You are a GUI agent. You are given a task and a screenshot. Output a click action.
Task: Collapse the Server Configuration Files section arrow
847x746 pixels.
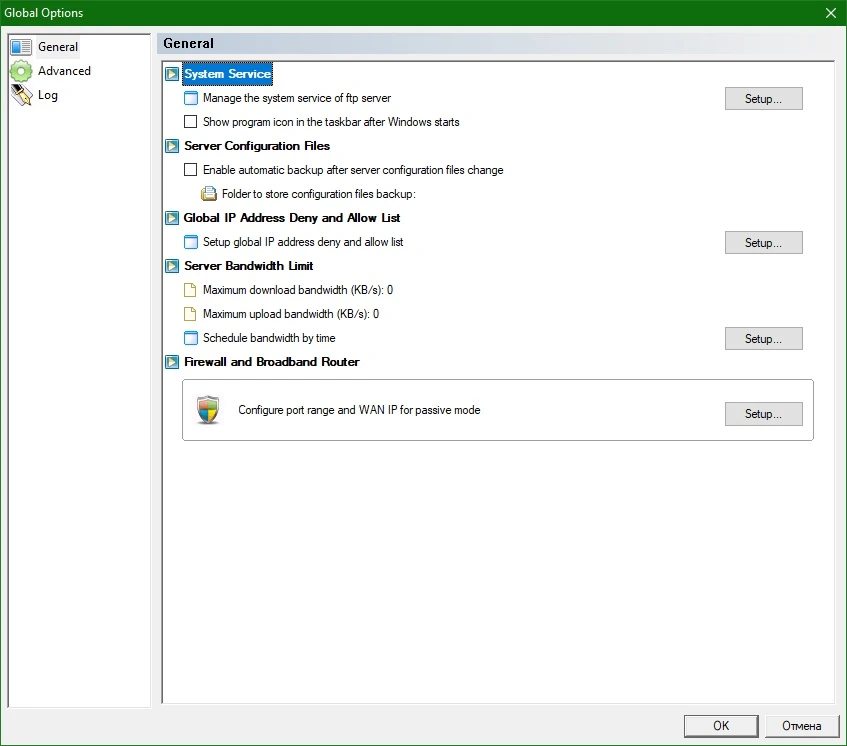point(172,146)
